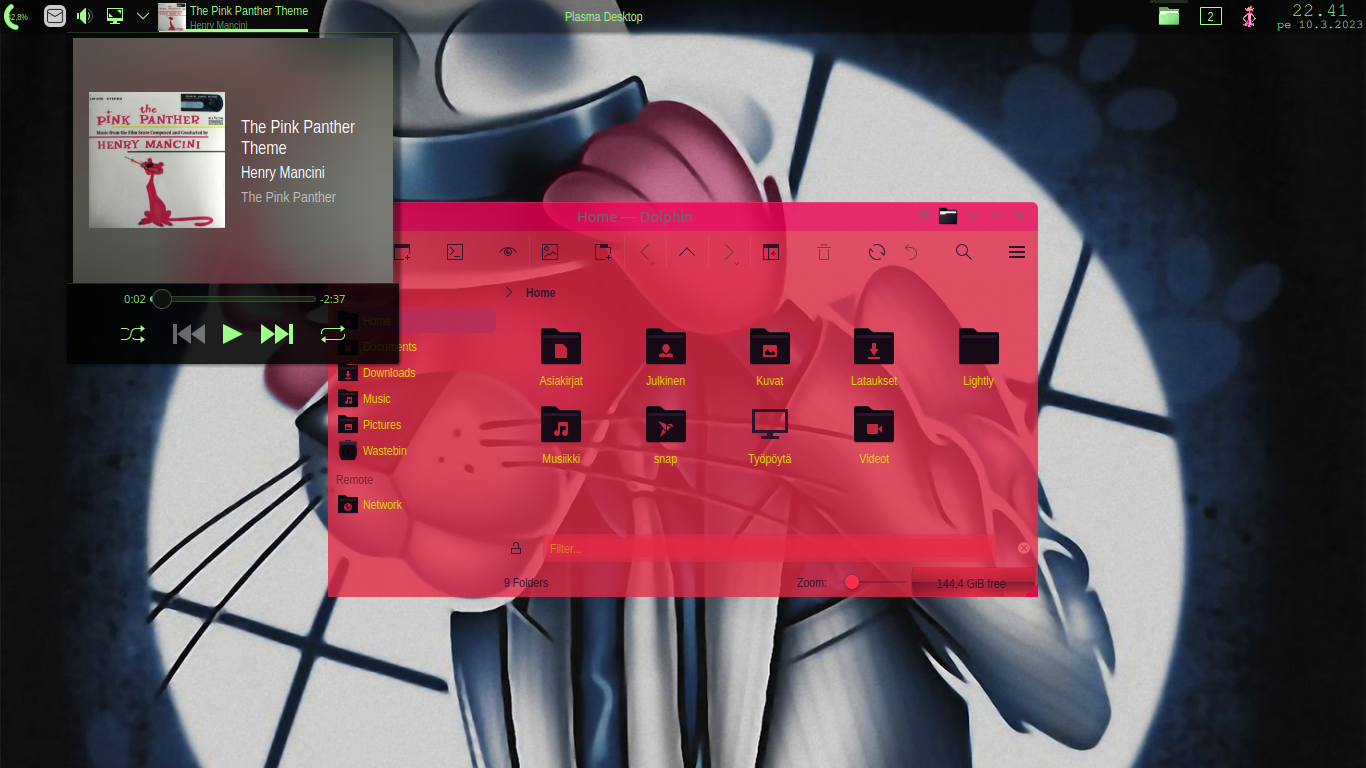Play The Pink Panther Theme
1366x768 pixels.
(232, 334)
